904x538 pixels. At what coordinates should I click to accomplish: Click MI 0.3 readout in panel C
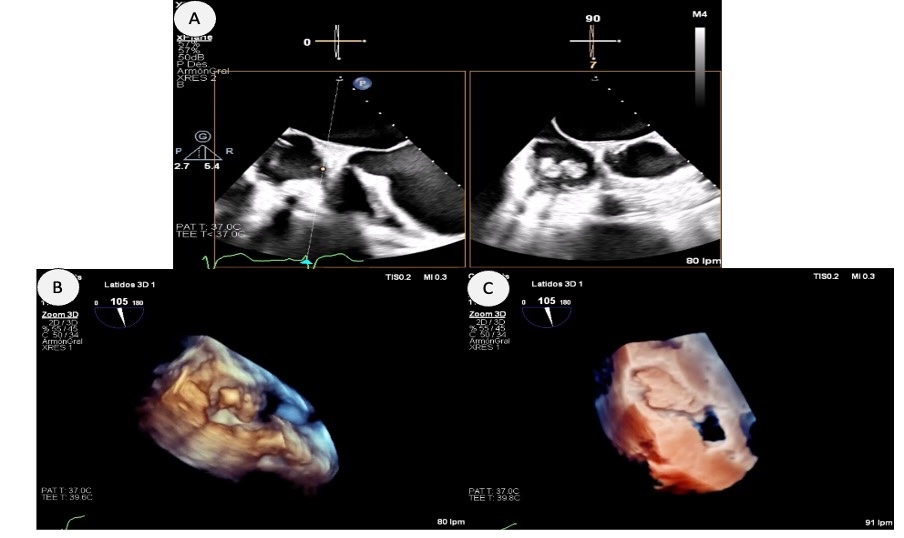coord(863,277)
